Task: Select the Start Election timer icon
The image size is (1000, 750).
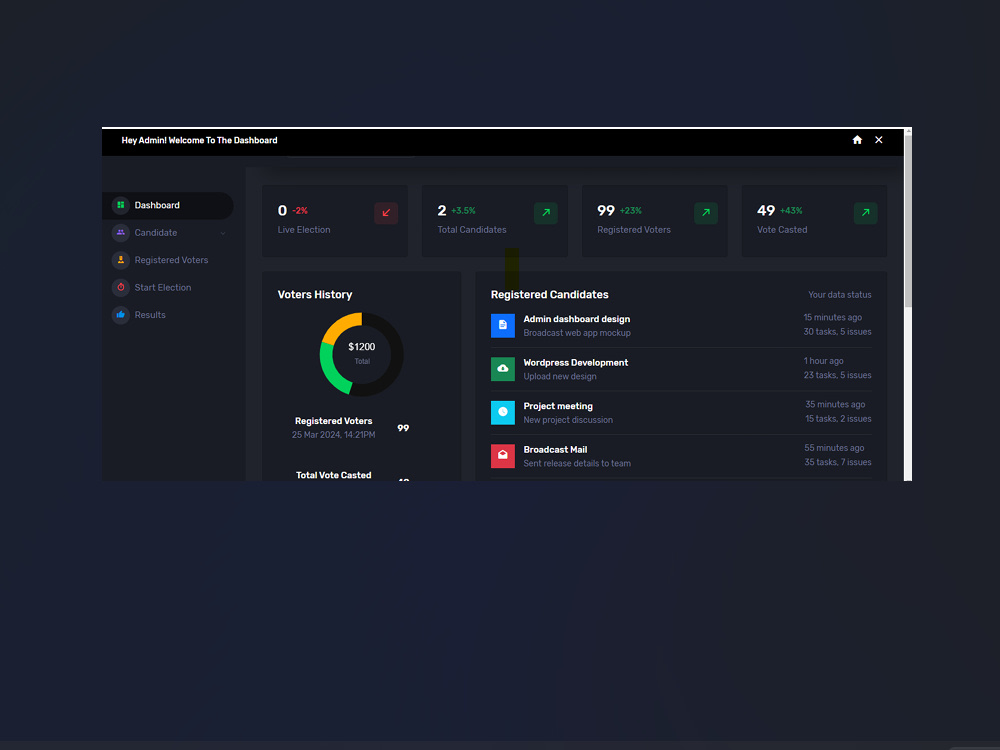Action: pyautogui.click(x=121, y=287)
